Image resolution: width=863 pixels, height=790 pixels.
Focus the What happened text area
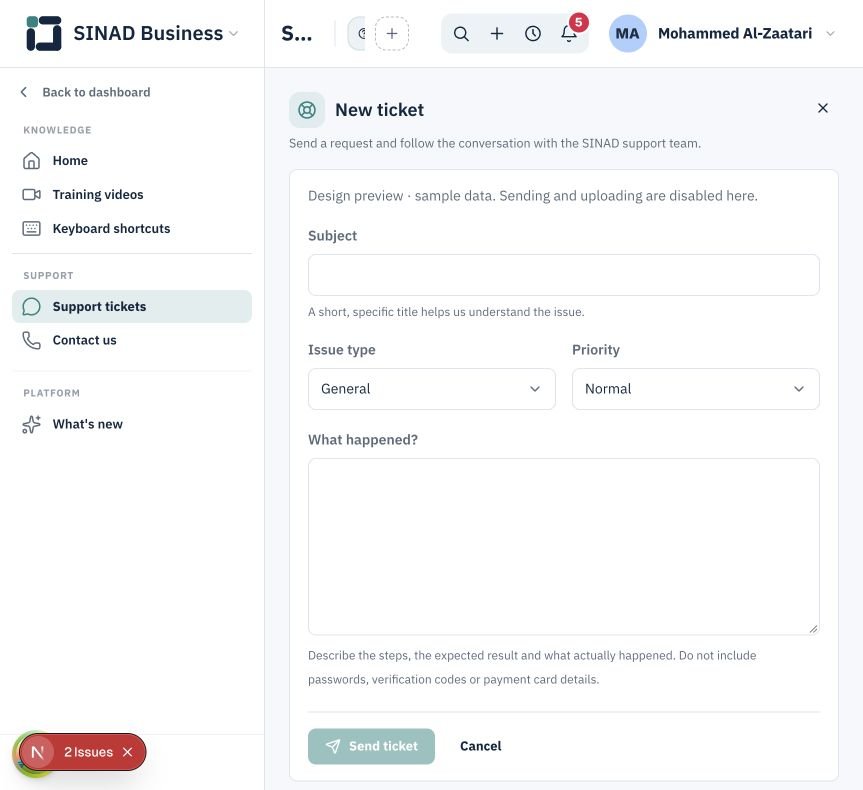[564, 547]
